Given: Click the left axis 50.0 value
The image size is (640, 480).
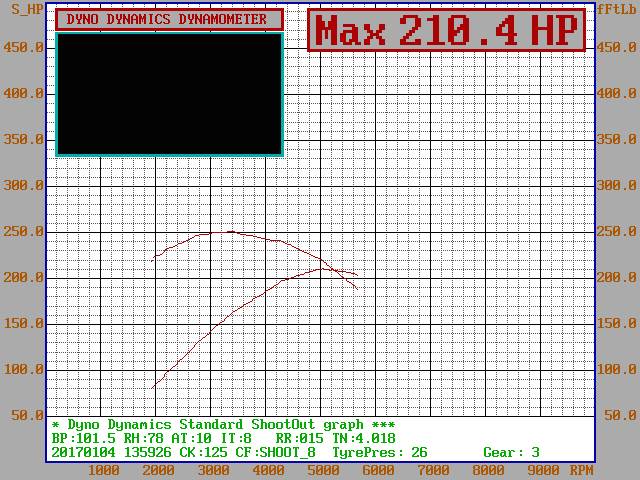Looking at the screenshot, I should point(27,416).
